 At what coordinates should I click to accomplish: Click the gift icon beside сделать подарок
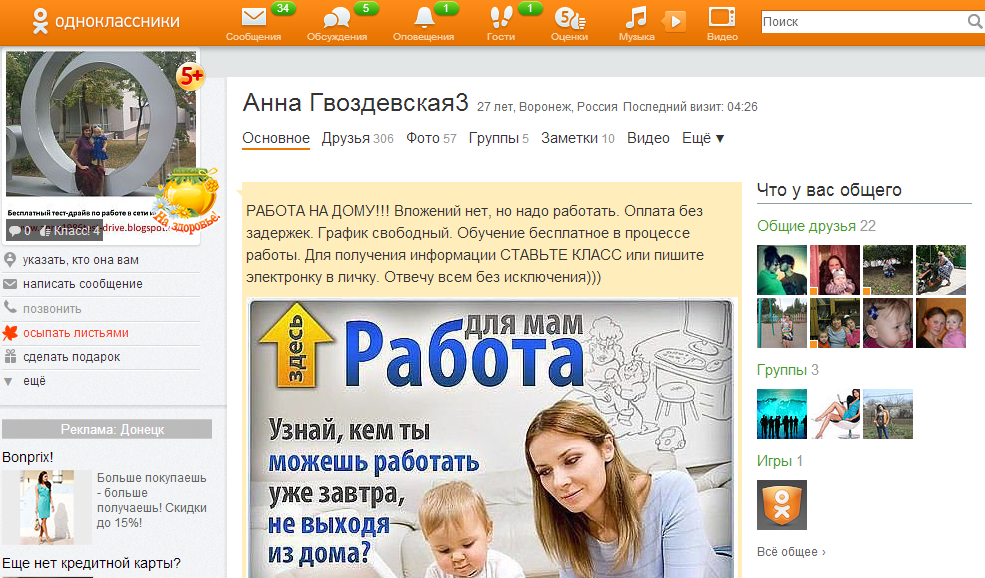coord(10,357)
